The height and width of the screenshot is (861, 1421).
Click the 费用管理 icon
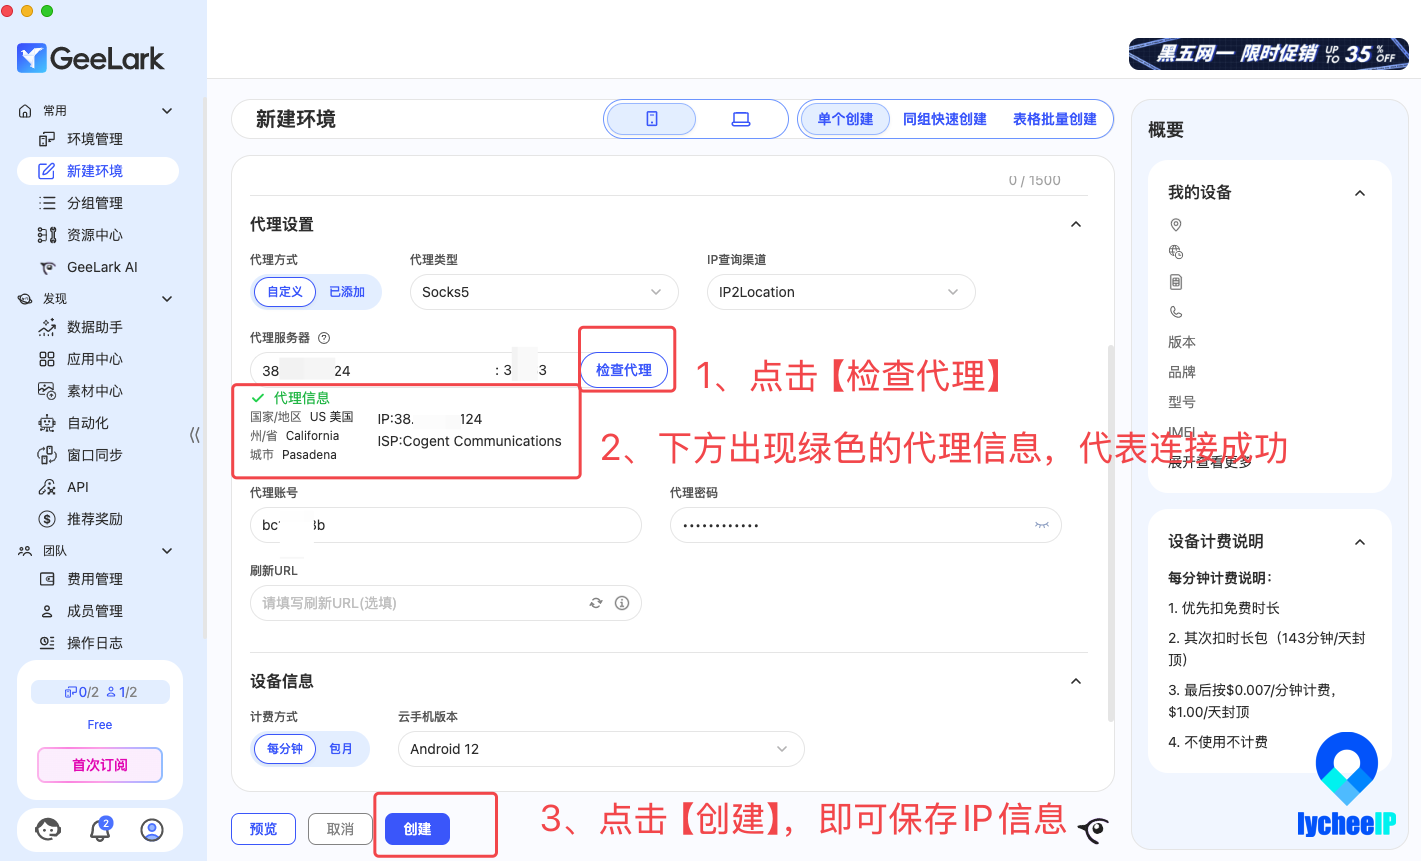pos(47,579)
